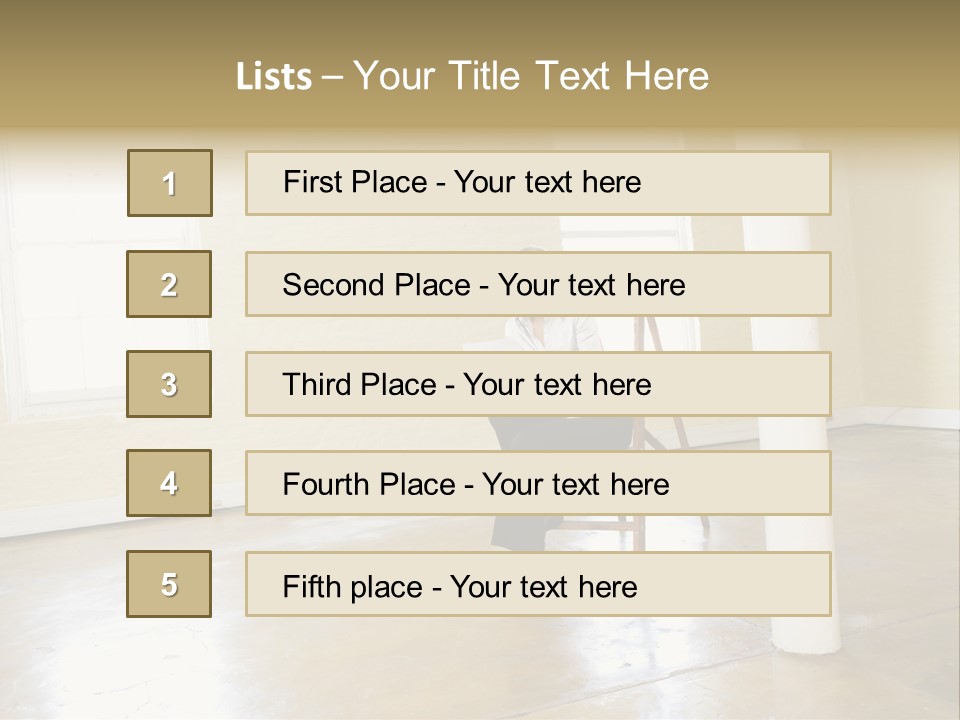
Task: Click Your text here in Third Place row
Action: click(x=557, y=385)
